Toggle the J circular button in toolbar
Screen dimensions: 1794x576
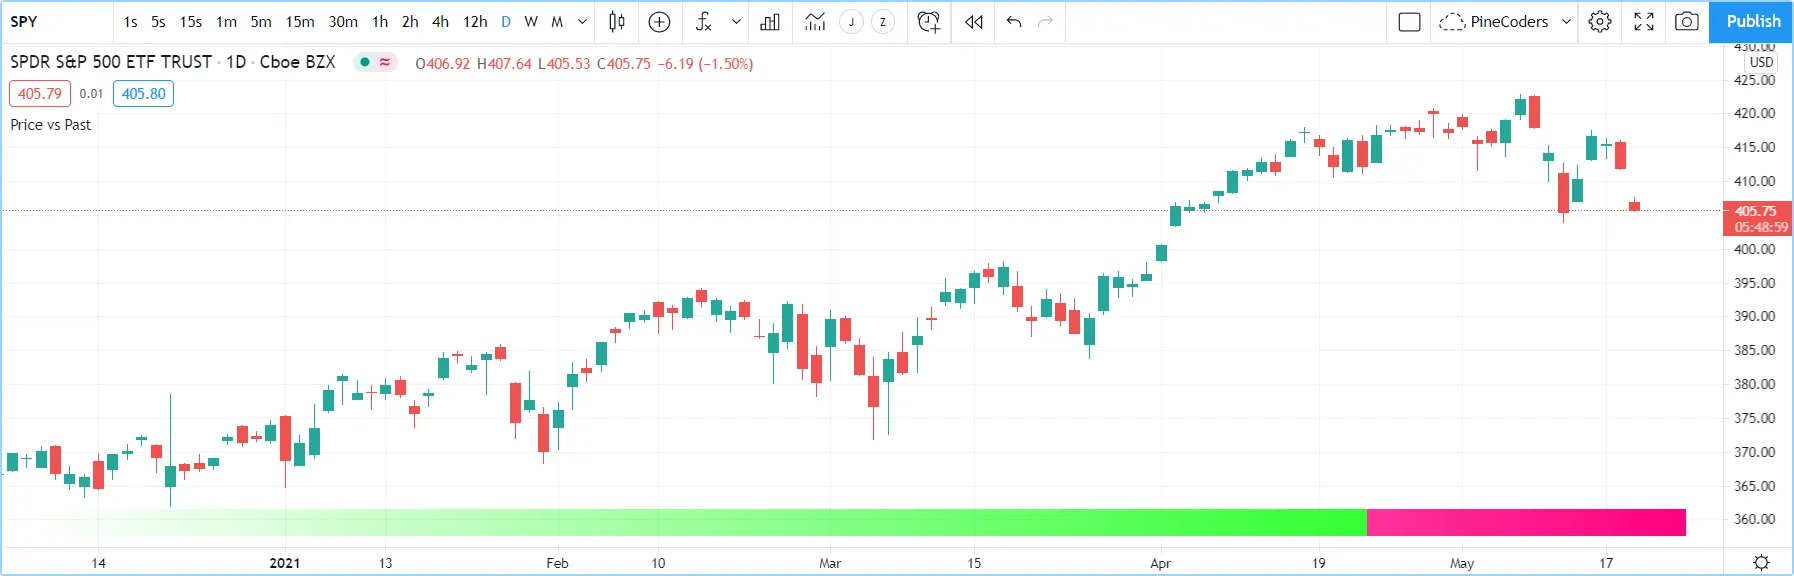851,22
